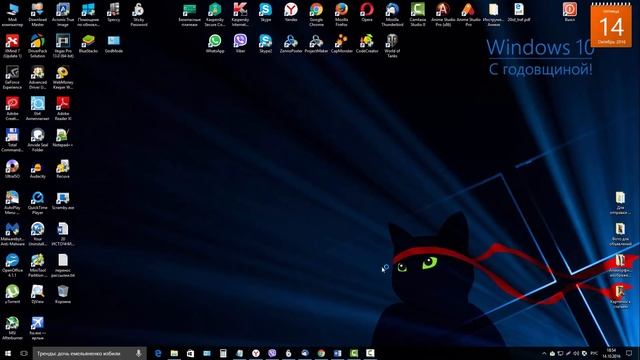Open Google Chrome from the taskbar

(321, 353)
